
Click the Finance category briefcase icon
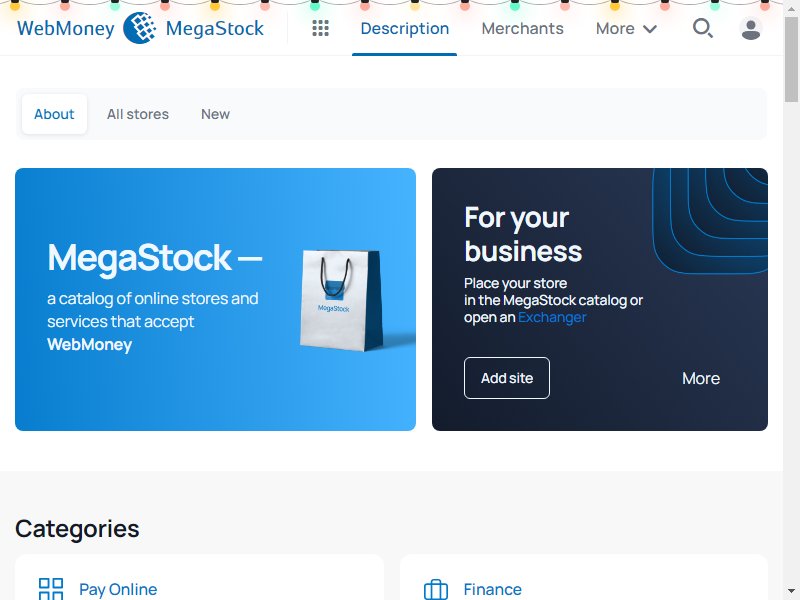coord(436,589)
